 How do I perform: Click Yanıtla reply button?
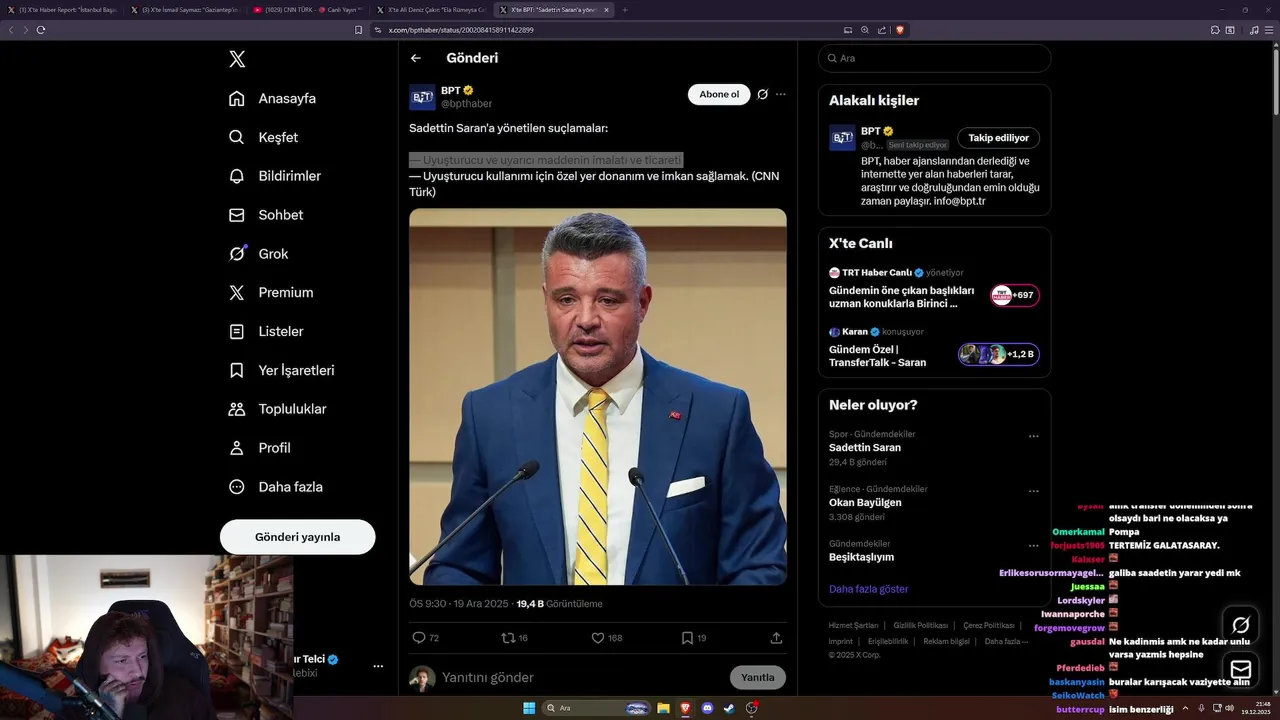pyautogui.click(x=758, y=677)
